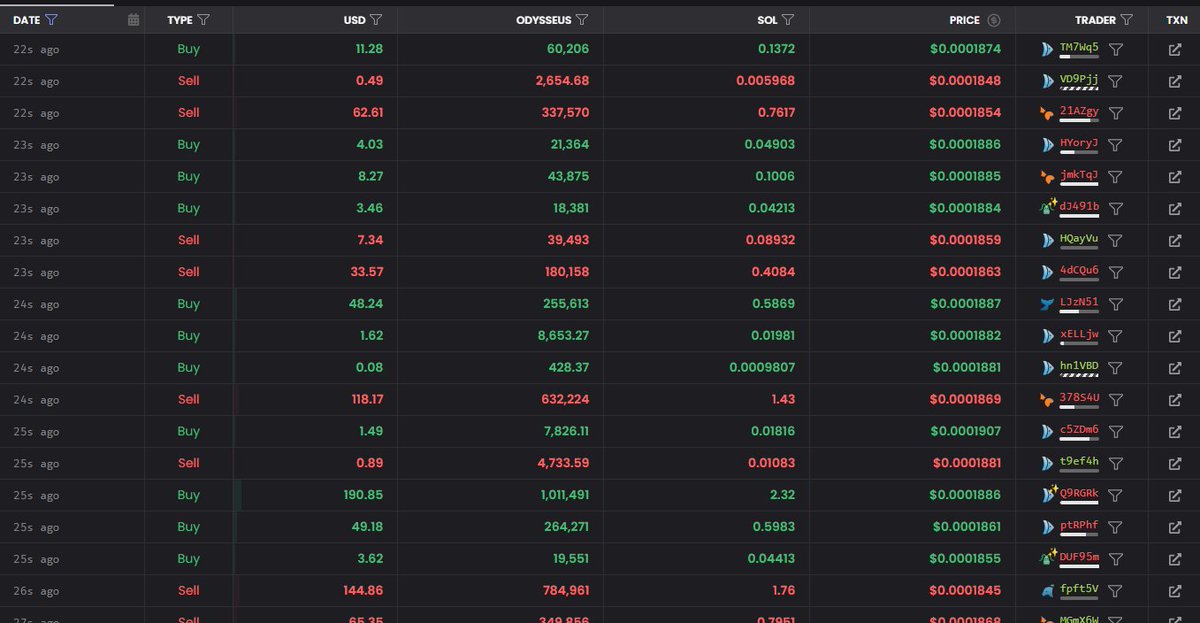Open trader fpft5V wallet link
Screen dimensions: 1200x623
(1079, 589)
